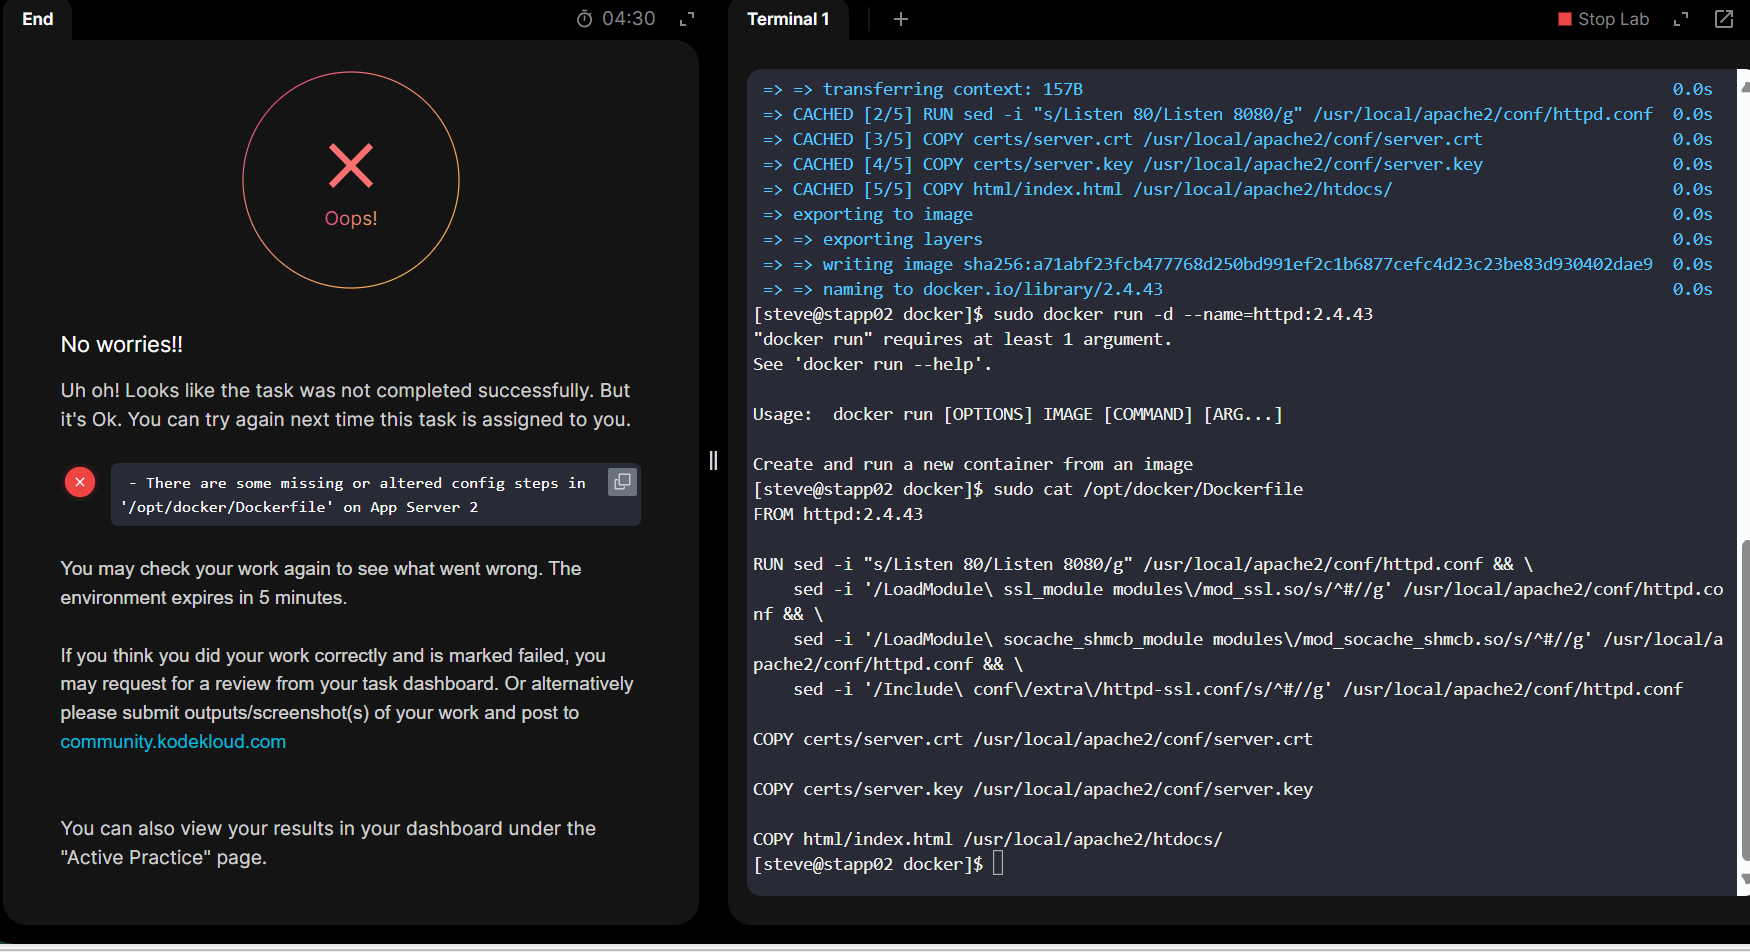Click the missing config steps error message
The image size is (1750, 952).
click(354, 495)
